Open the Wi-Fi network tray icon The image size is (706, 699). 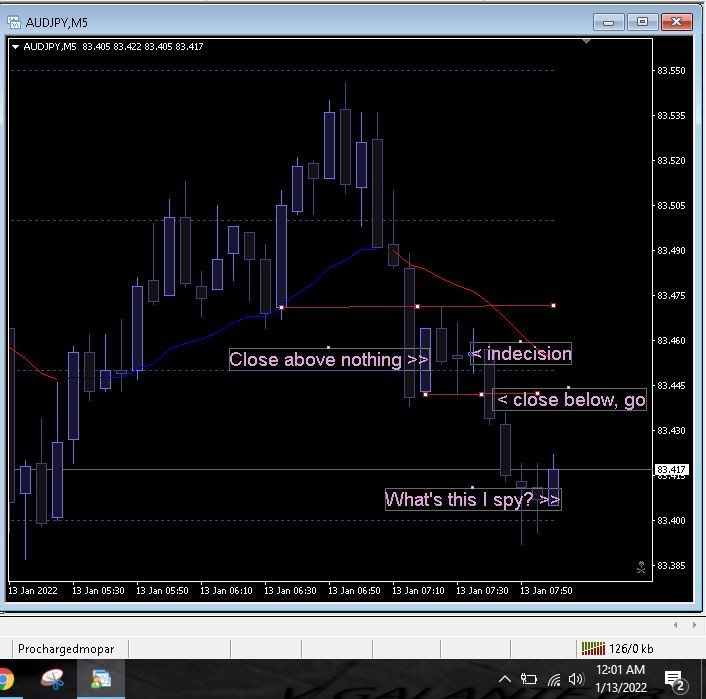[554, 679]
